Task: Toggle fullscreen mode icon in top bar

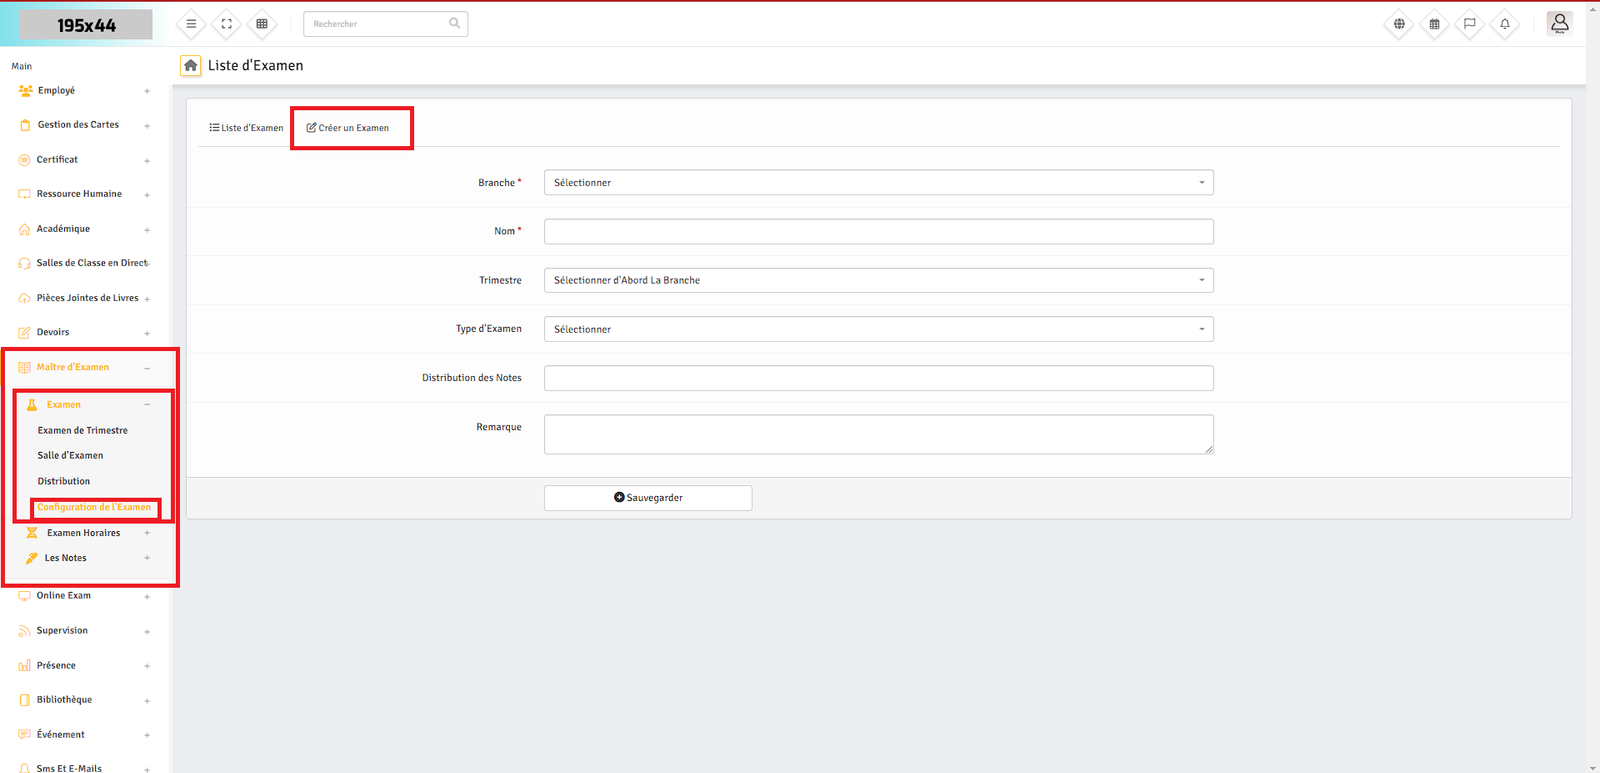Action: coord(227,24)
